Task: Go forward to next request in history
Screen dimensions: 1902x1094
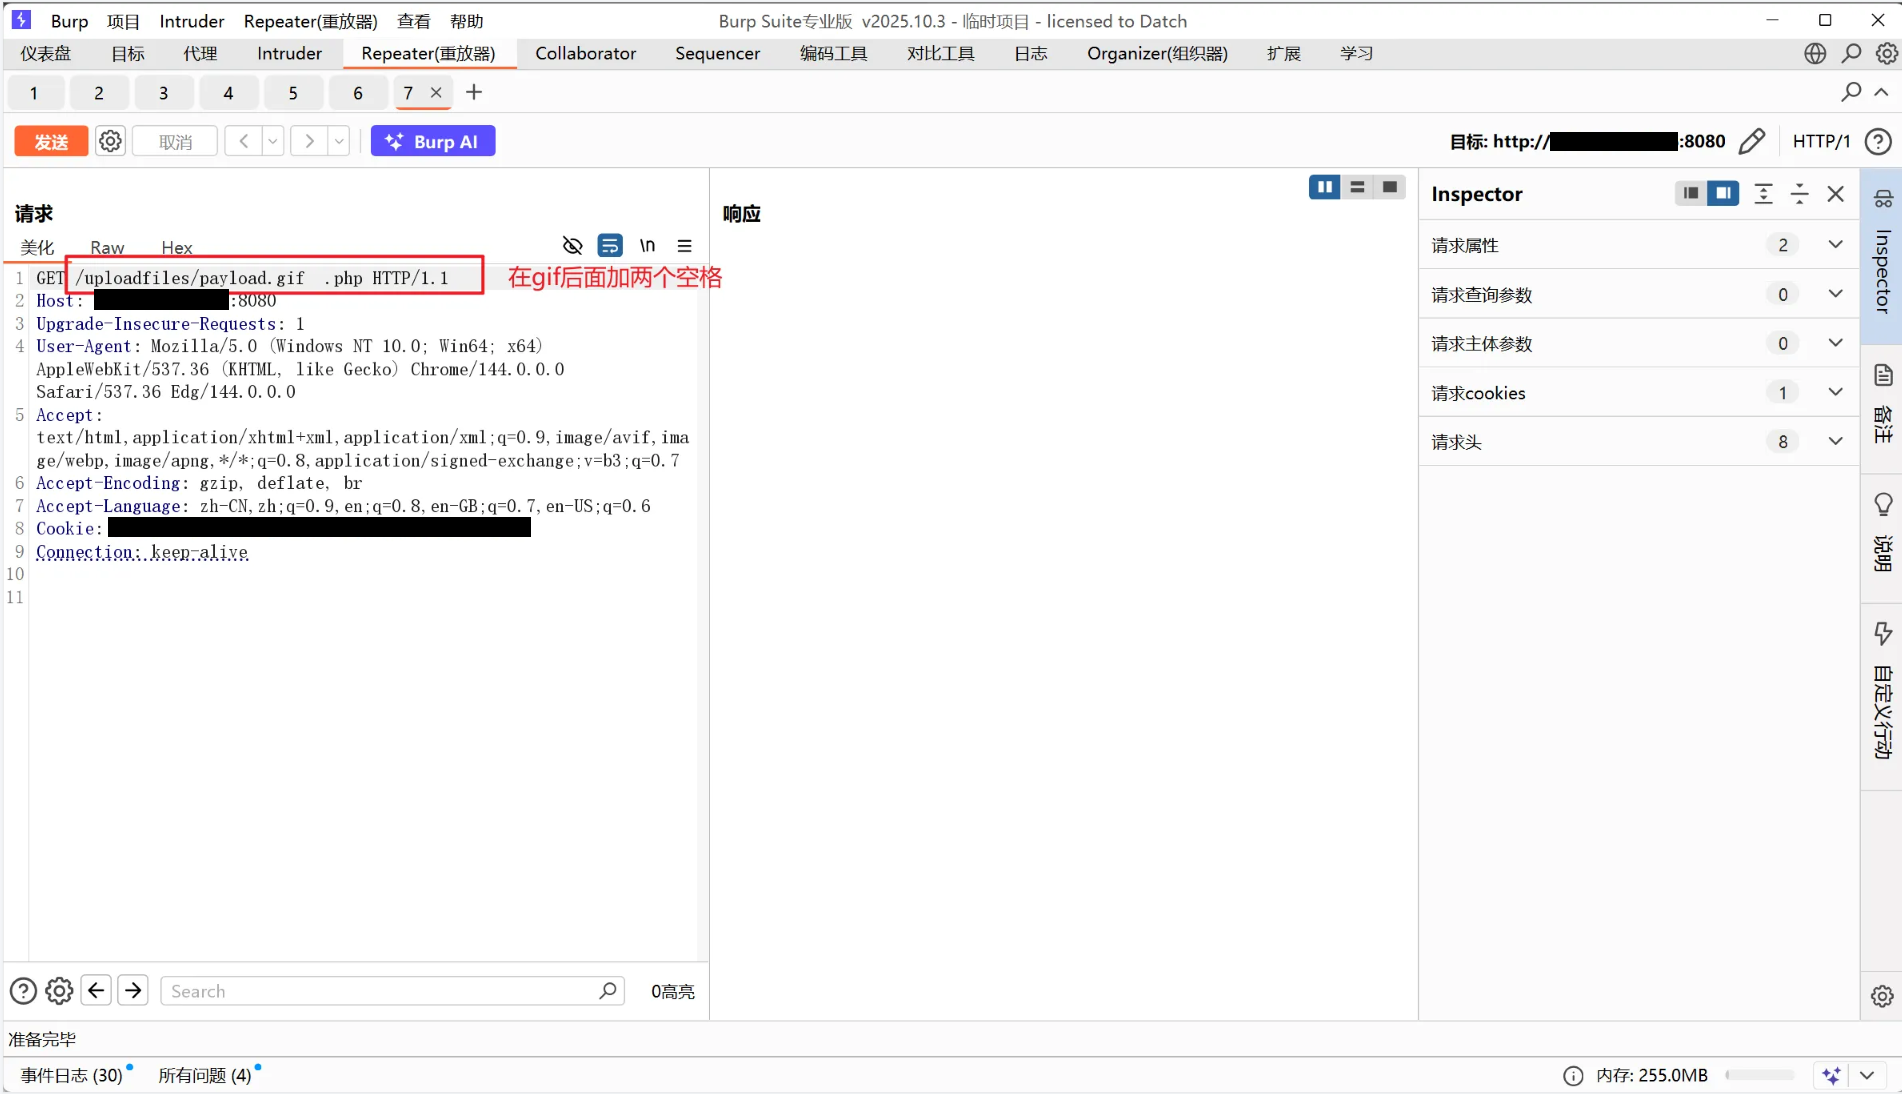Action: point(310,141)
